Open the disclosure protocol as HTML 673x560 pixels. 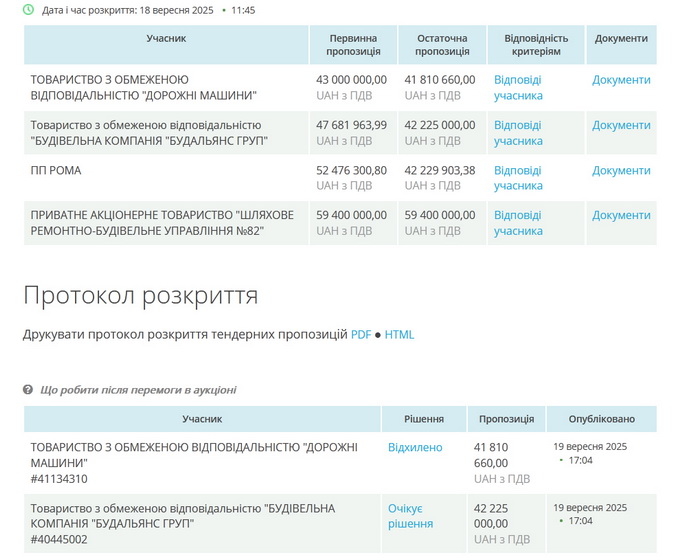coord(399,335)
